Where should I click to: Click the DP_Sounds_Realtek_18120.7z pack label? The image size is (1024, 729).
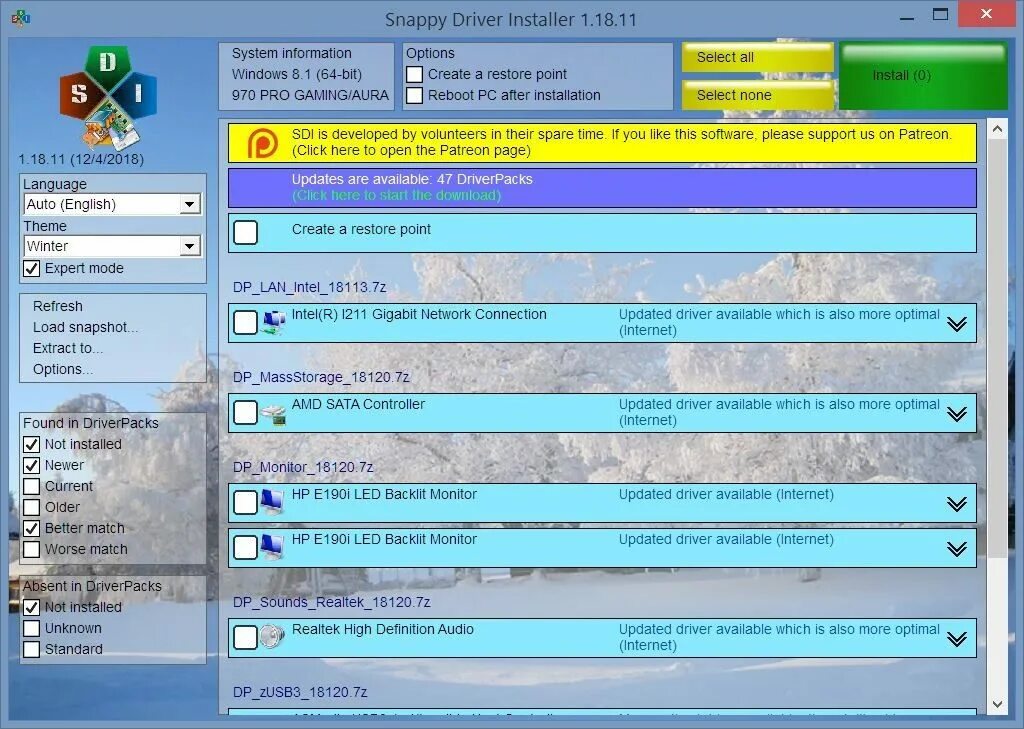[332, 602]
